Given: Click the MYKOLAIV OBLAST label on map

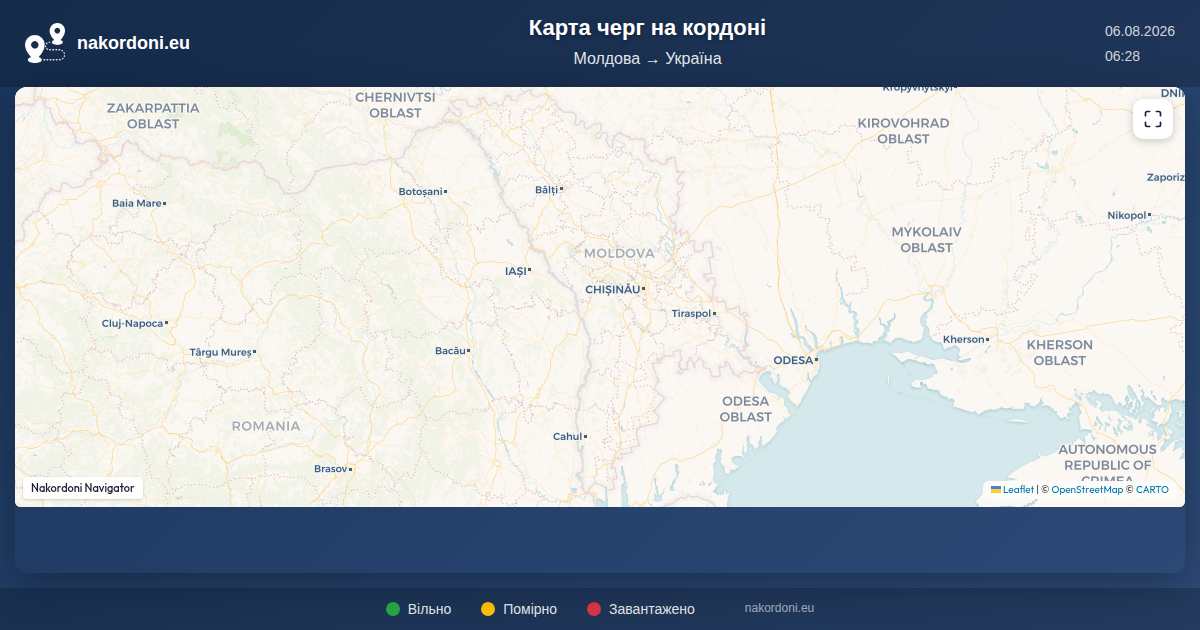Looking at the screenshot, I should click(926, 240).
